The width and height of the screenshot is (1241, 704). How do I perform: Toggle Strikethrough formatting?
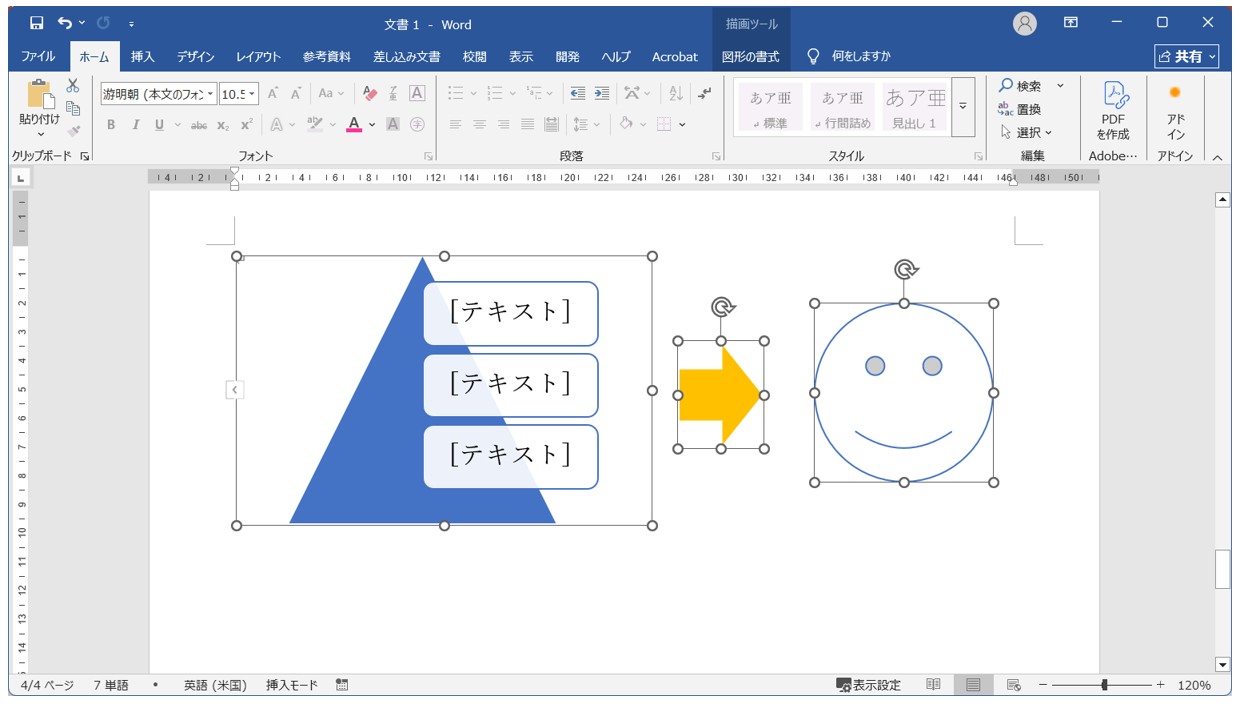198,125
